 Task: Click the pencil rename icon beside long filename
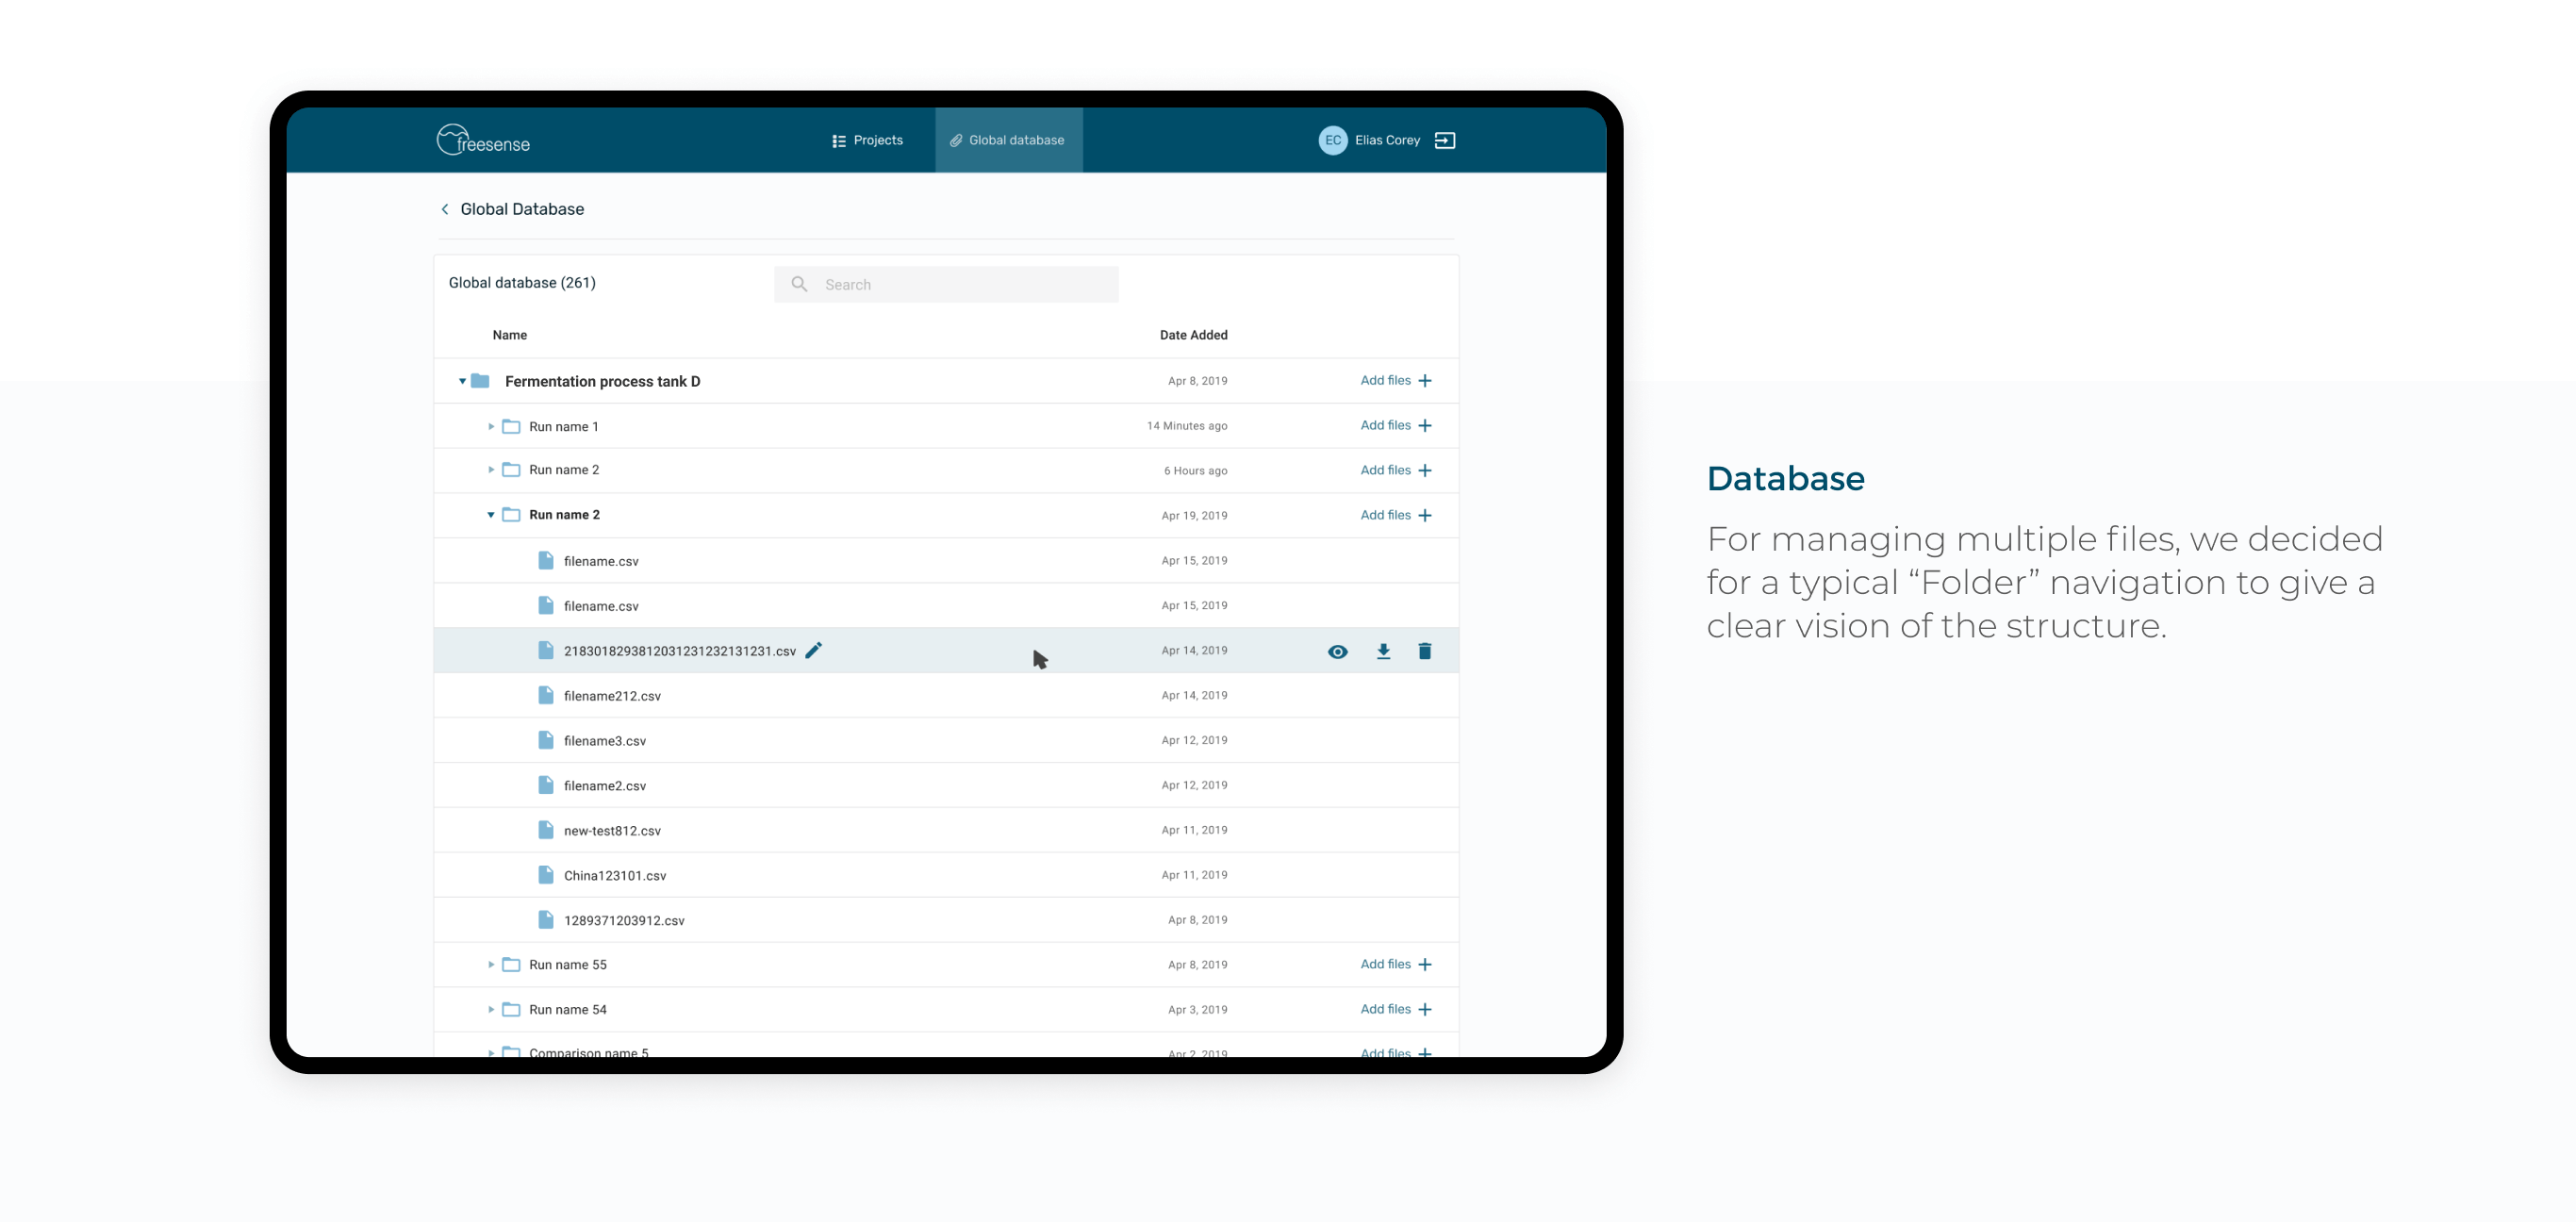tap(813, 651)
